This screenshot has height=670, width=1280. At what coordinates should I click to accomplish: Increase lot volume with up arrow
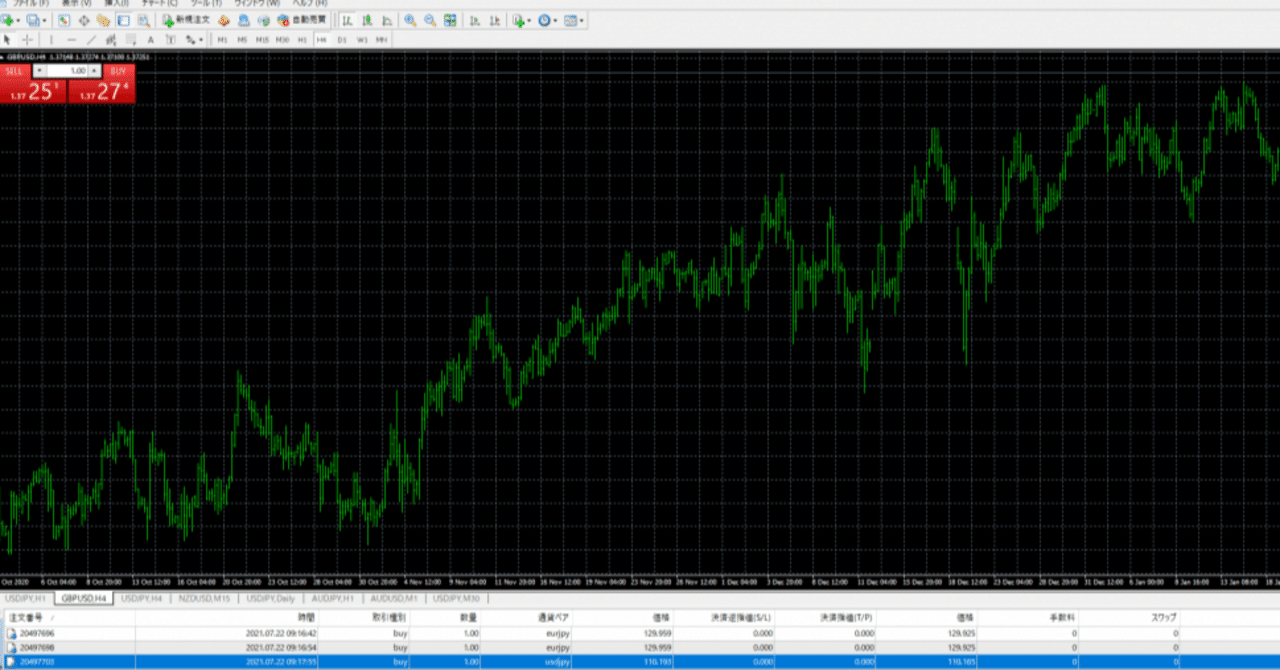(95, 71)
